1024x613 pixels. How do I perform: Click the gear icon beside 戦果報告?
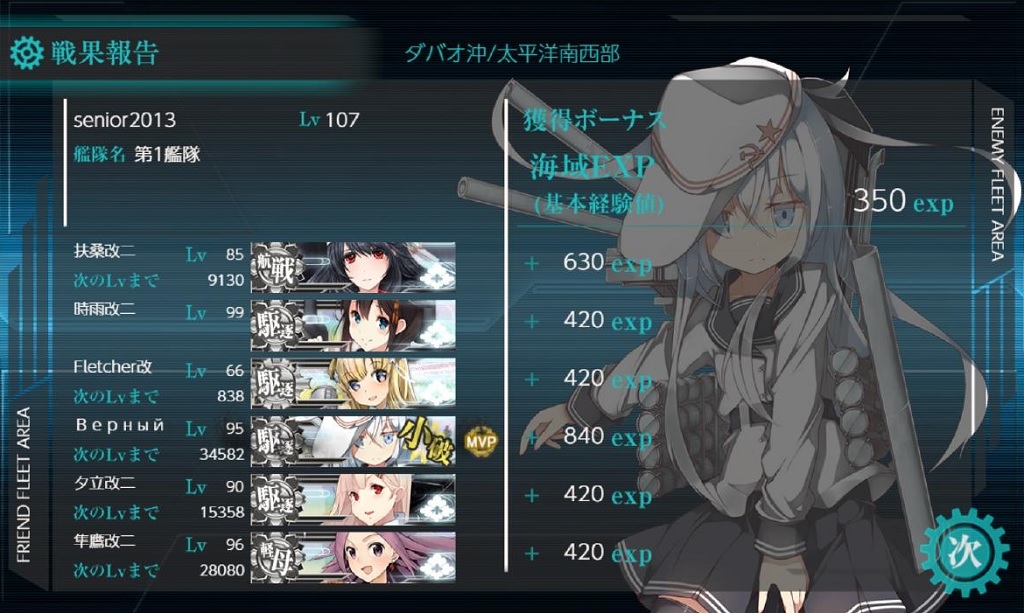pyautogui.click(x=27, y=53)
